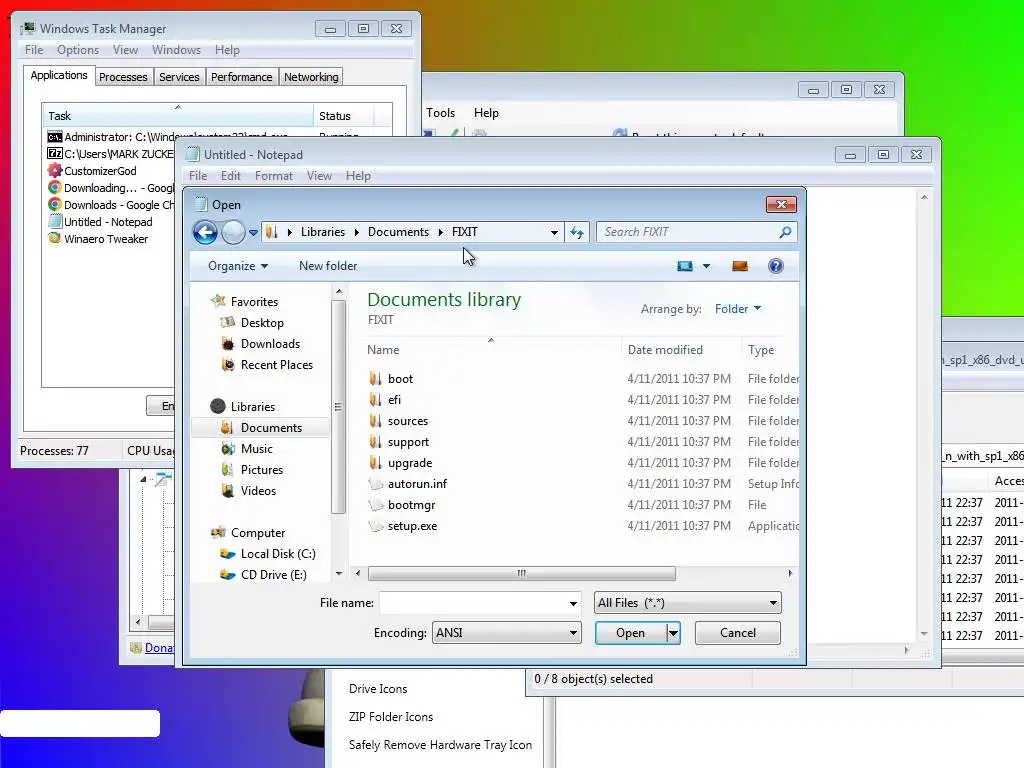Switch to Performance tab in Task Manager

click(x=241, y=77)
